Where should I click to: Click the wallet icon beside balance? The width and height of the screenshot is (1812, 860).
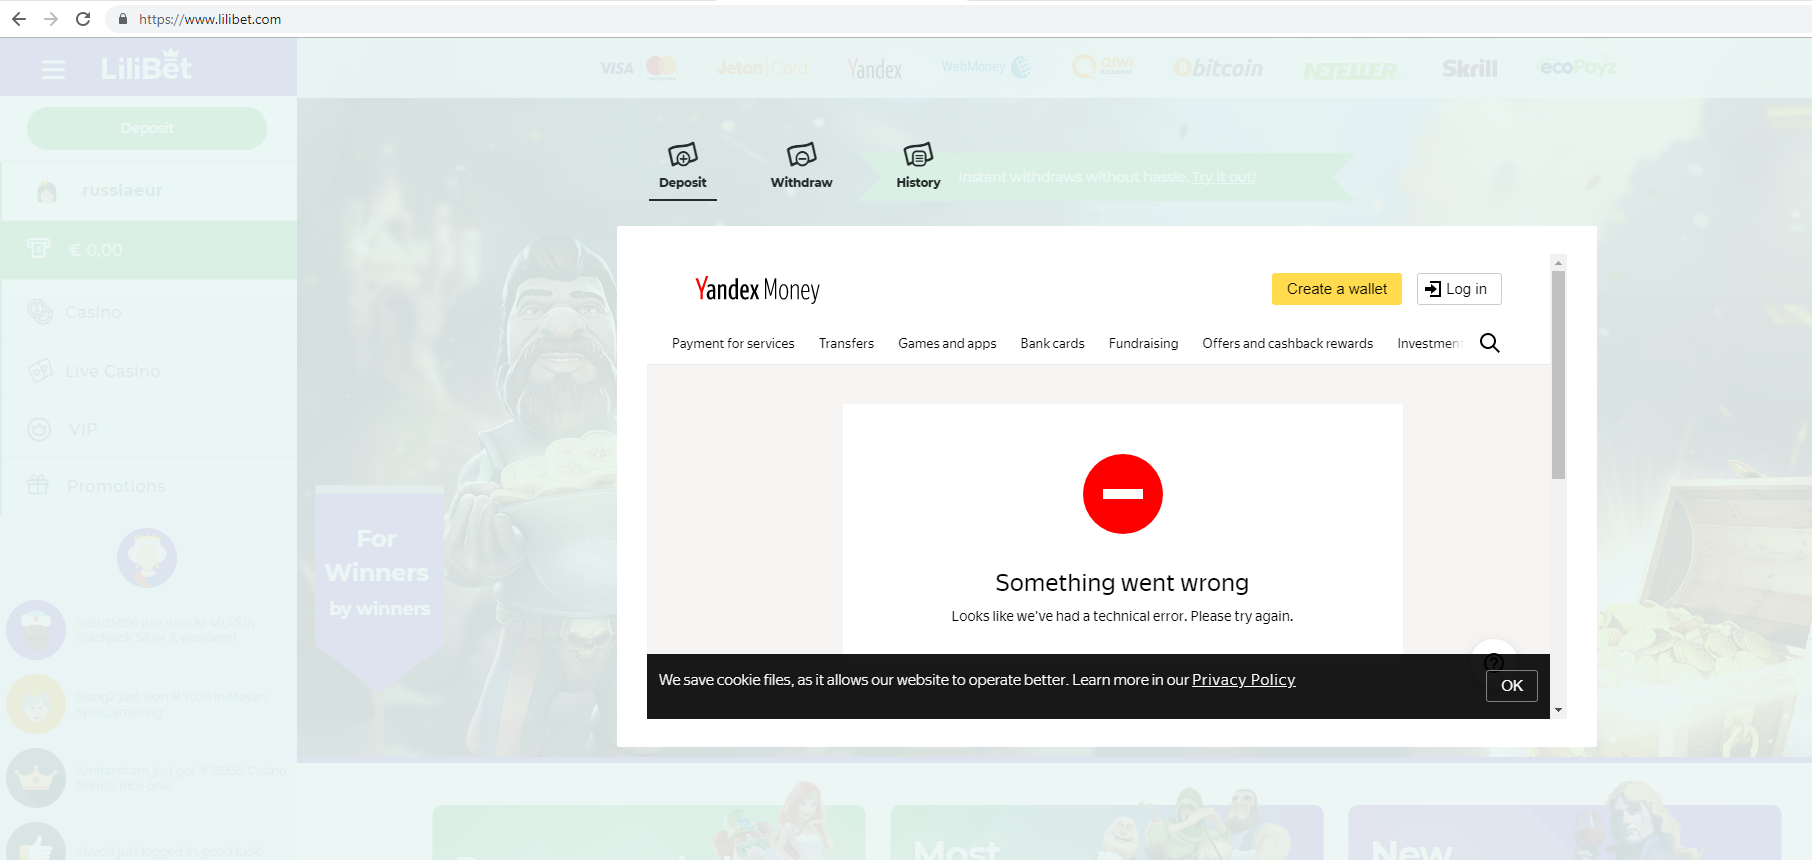(x=38, y=248)
